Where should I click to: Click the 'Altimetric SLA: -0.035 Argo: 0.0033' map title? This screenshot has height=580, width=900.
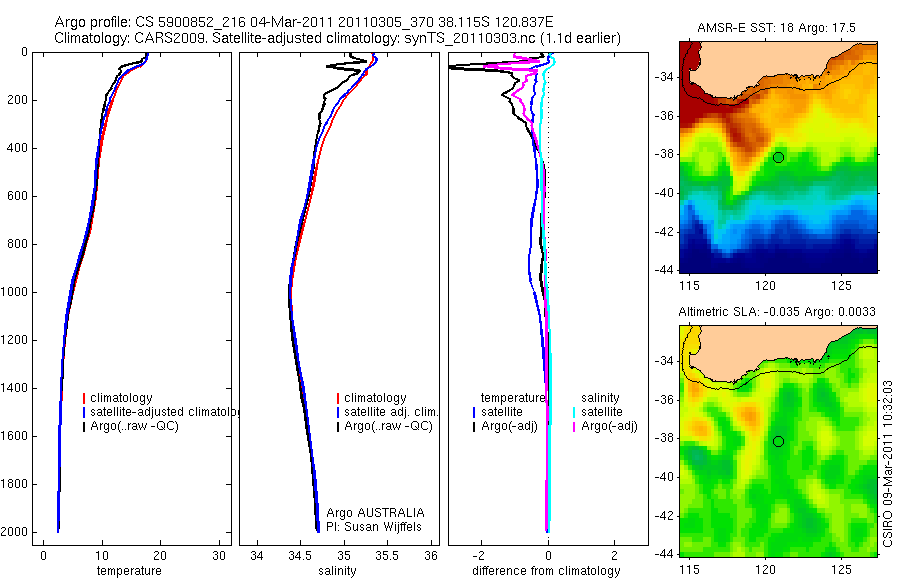coord(777,312)
